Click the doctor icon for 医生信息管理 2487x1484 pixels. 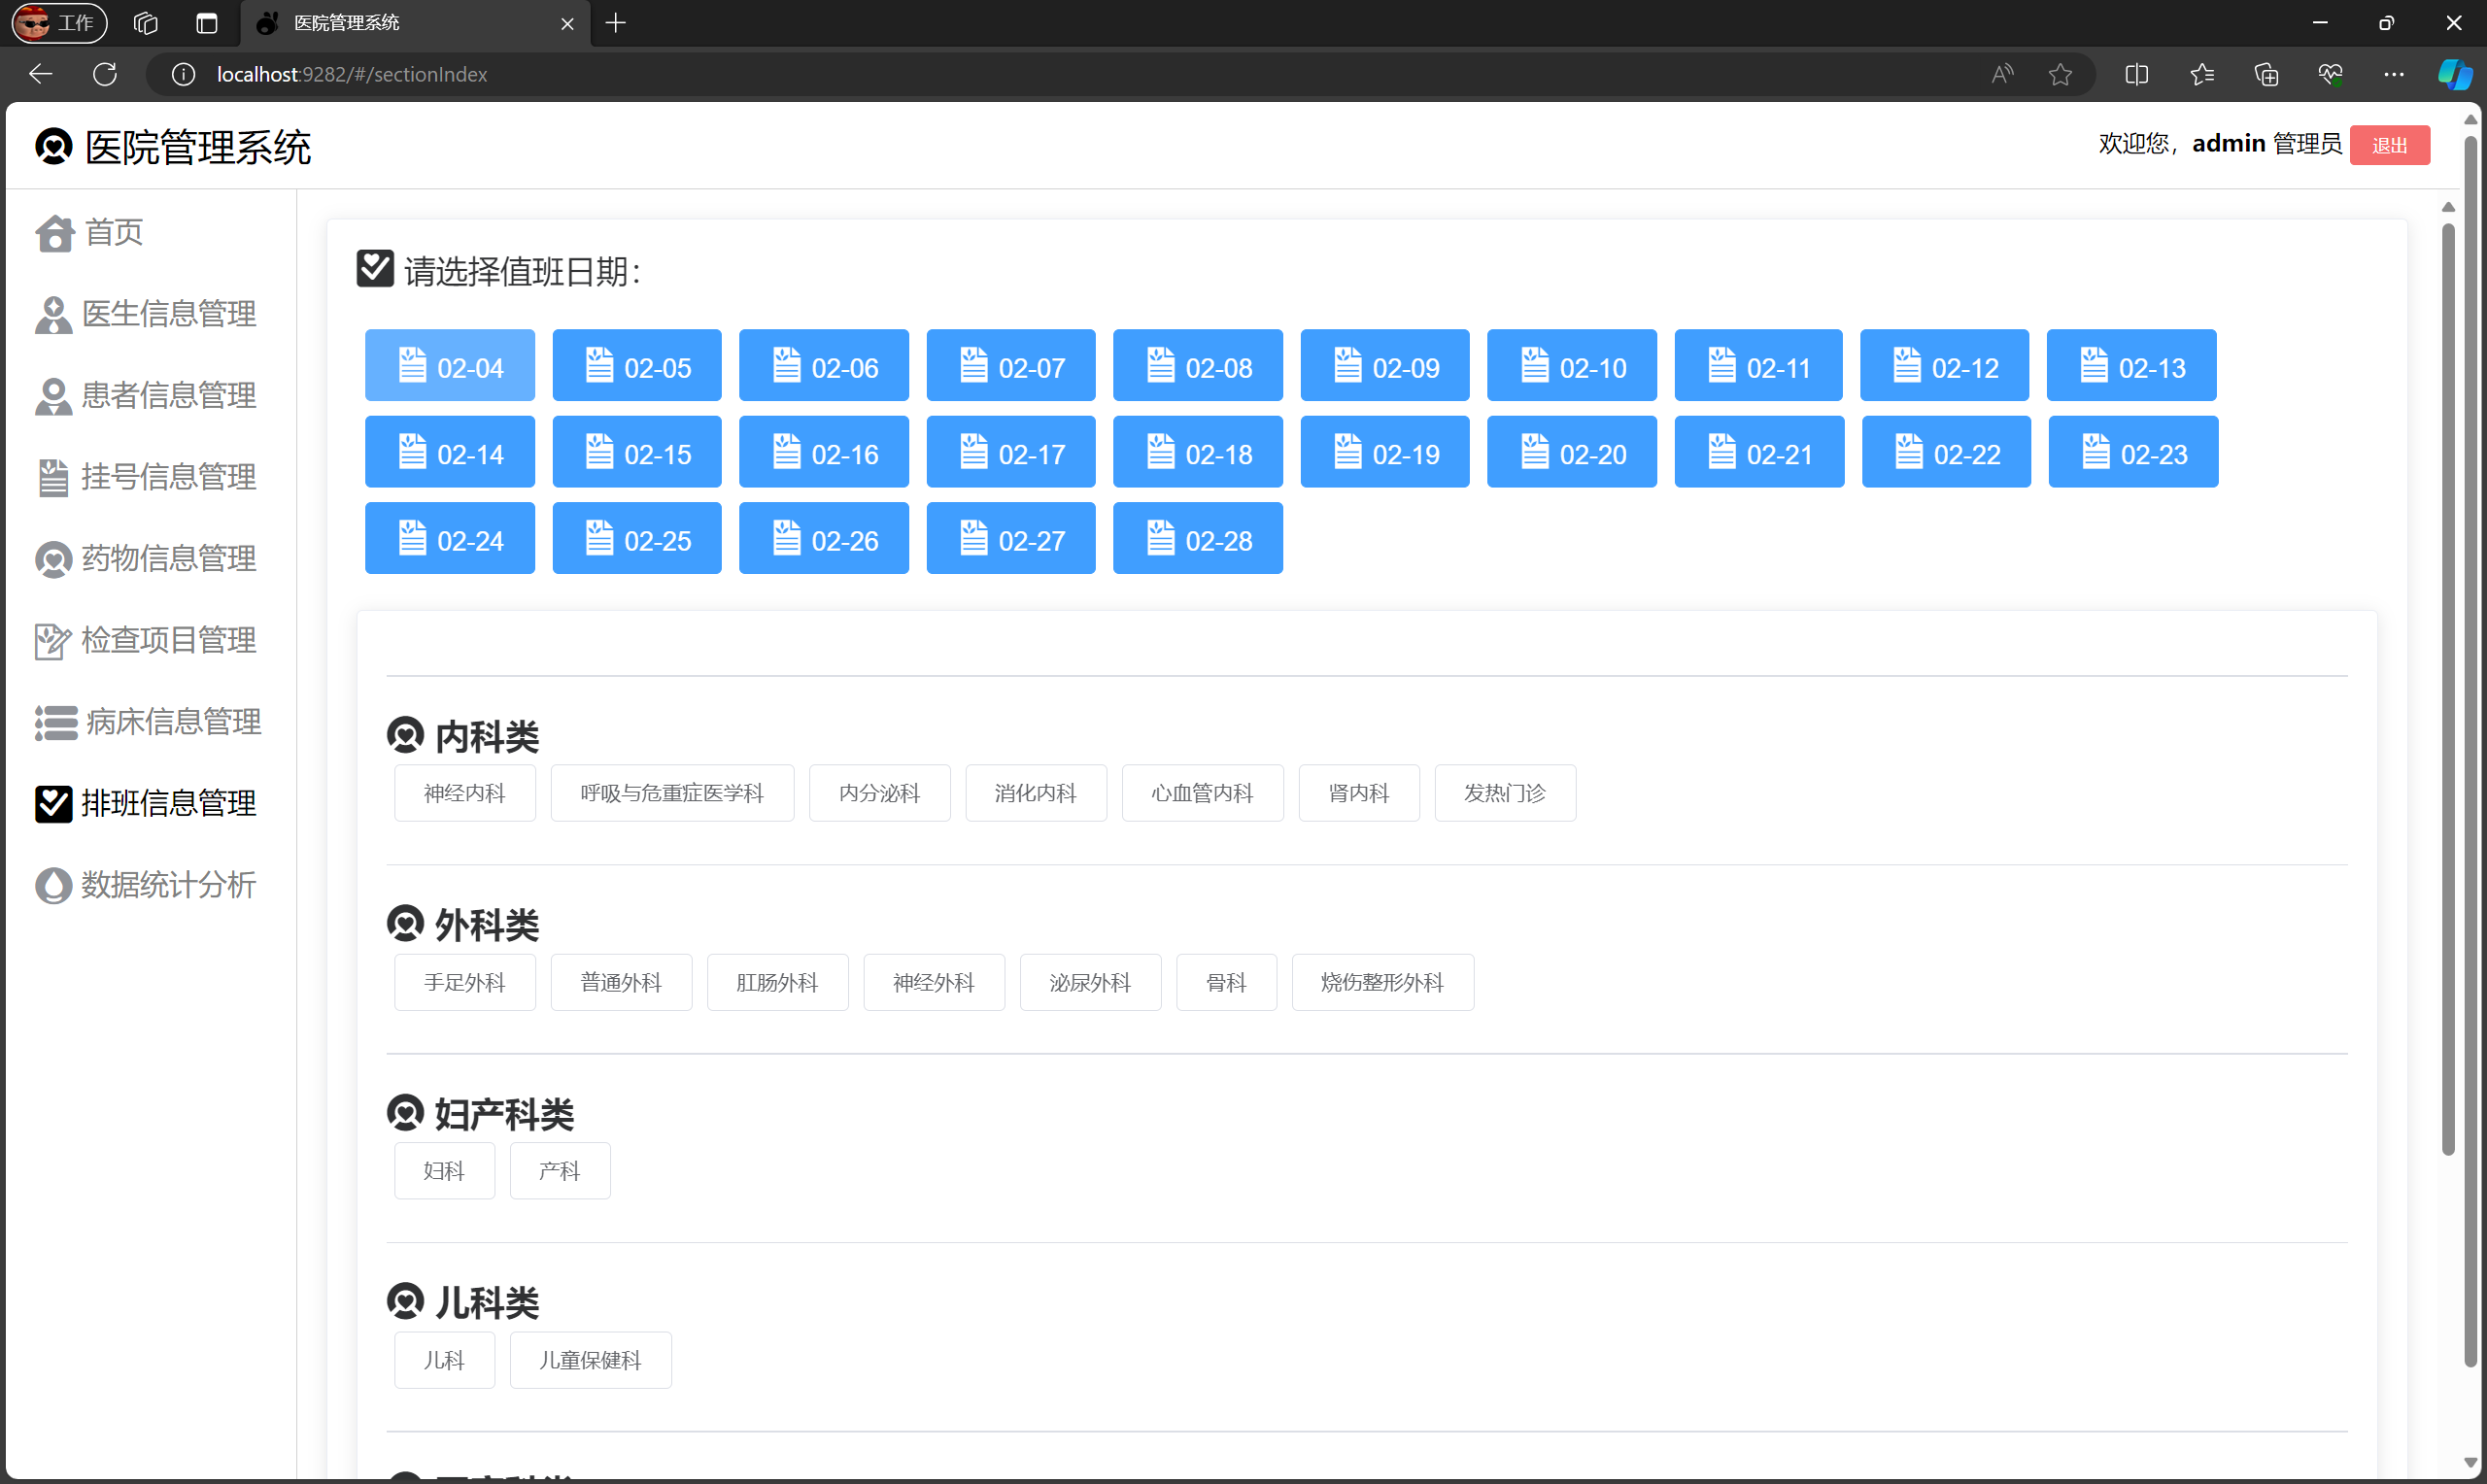(53, 315)
